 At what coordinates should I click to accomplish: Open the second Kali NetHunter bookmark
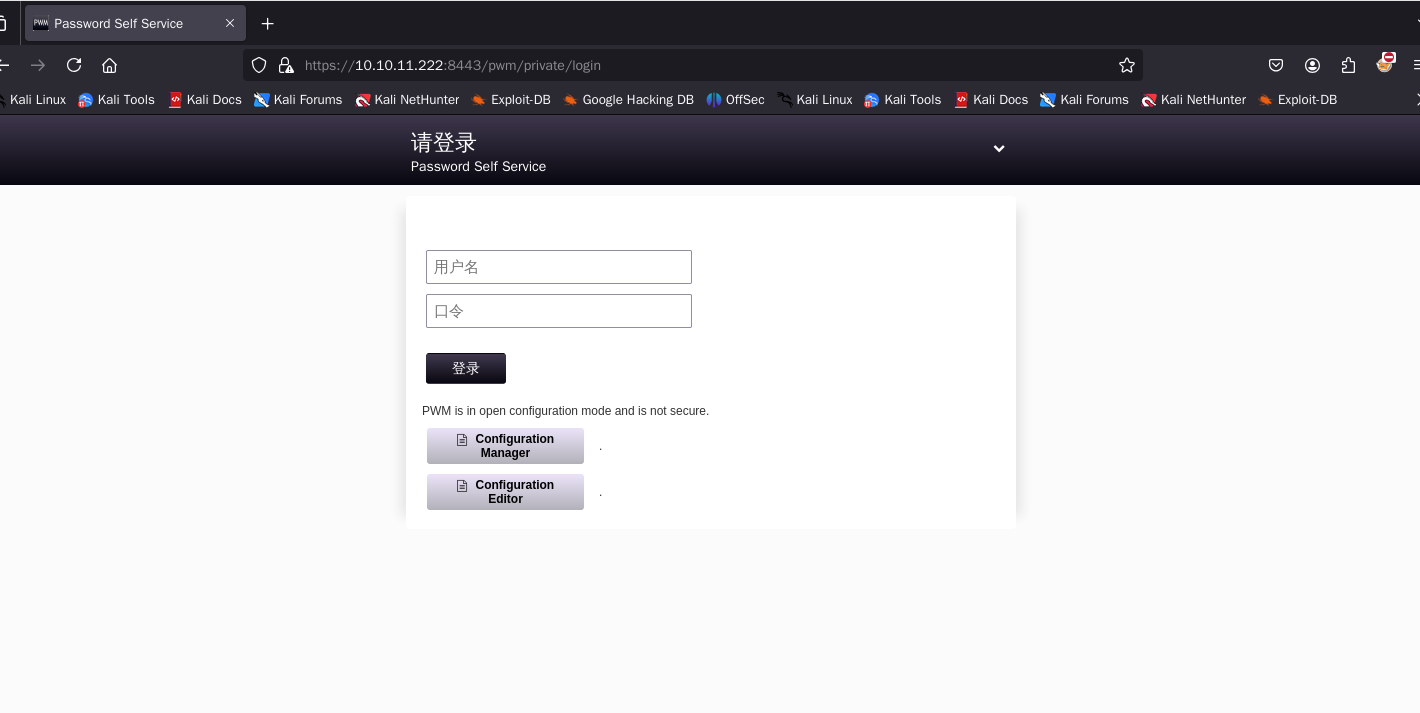(1194, 99)
